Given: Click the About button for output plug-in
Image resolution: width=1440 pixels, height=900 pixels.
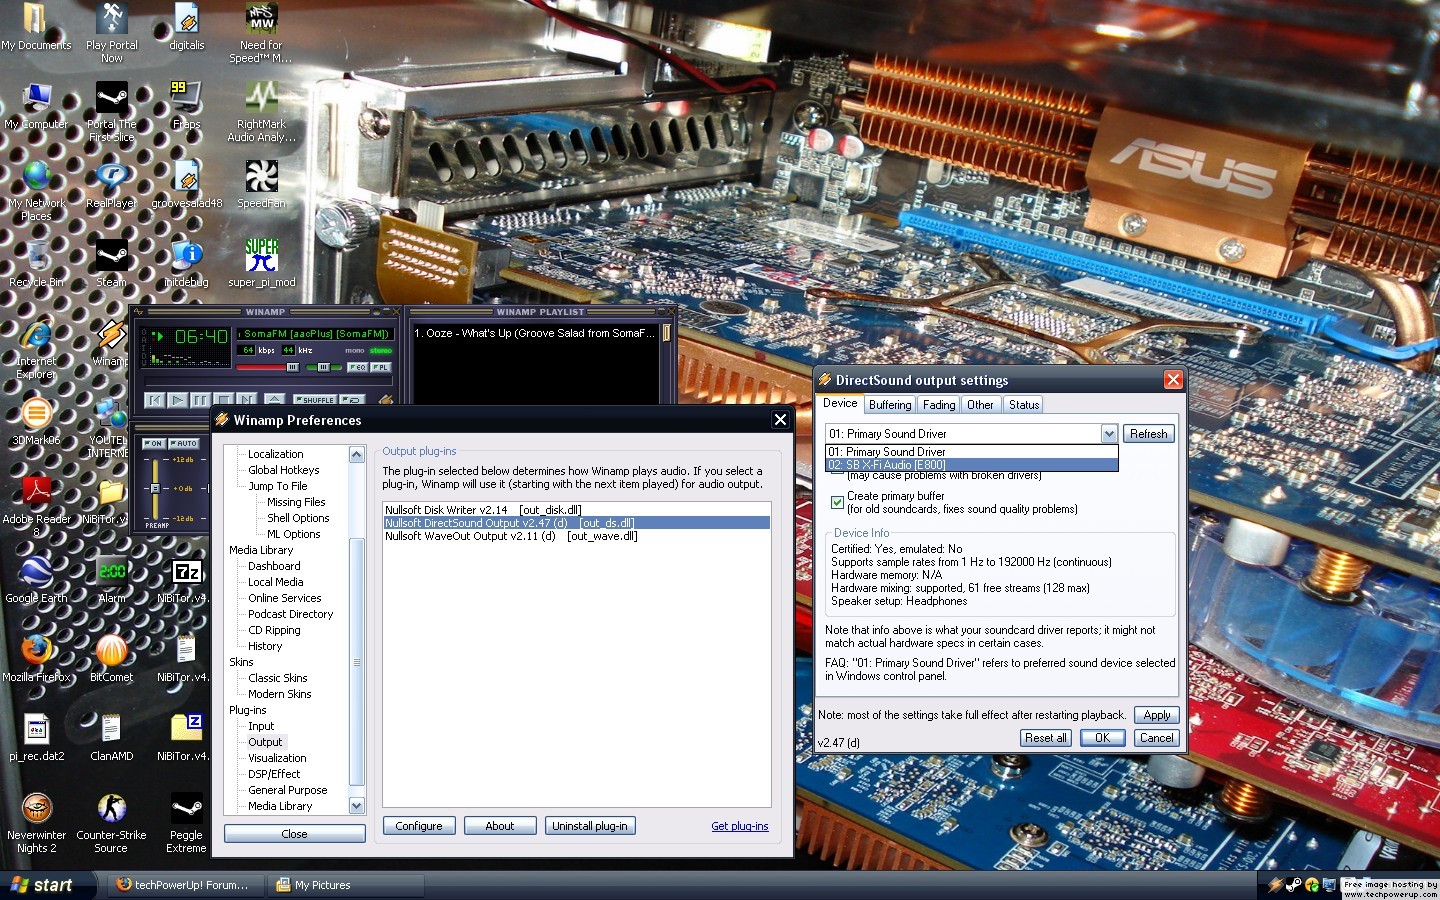Looking at the screenshot, I should (x=500, y=826).
